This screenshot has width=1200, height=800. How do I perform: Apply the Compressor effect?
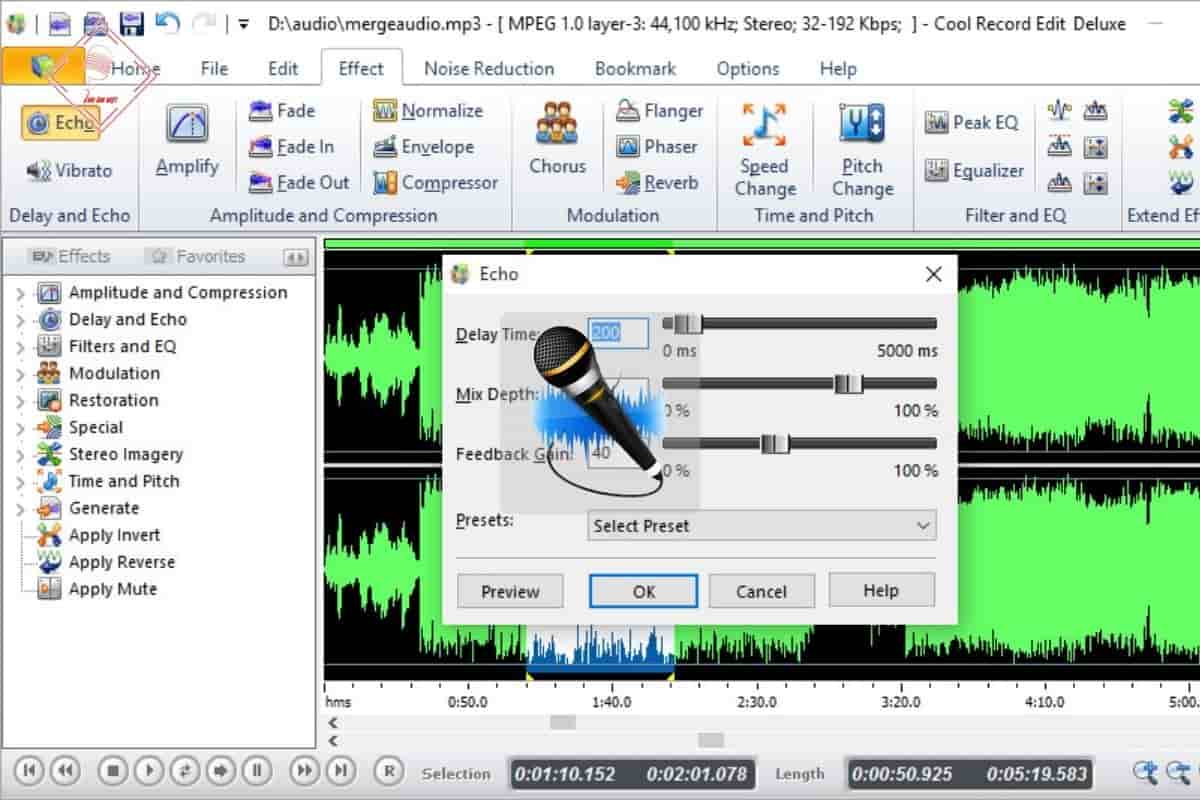436,183
